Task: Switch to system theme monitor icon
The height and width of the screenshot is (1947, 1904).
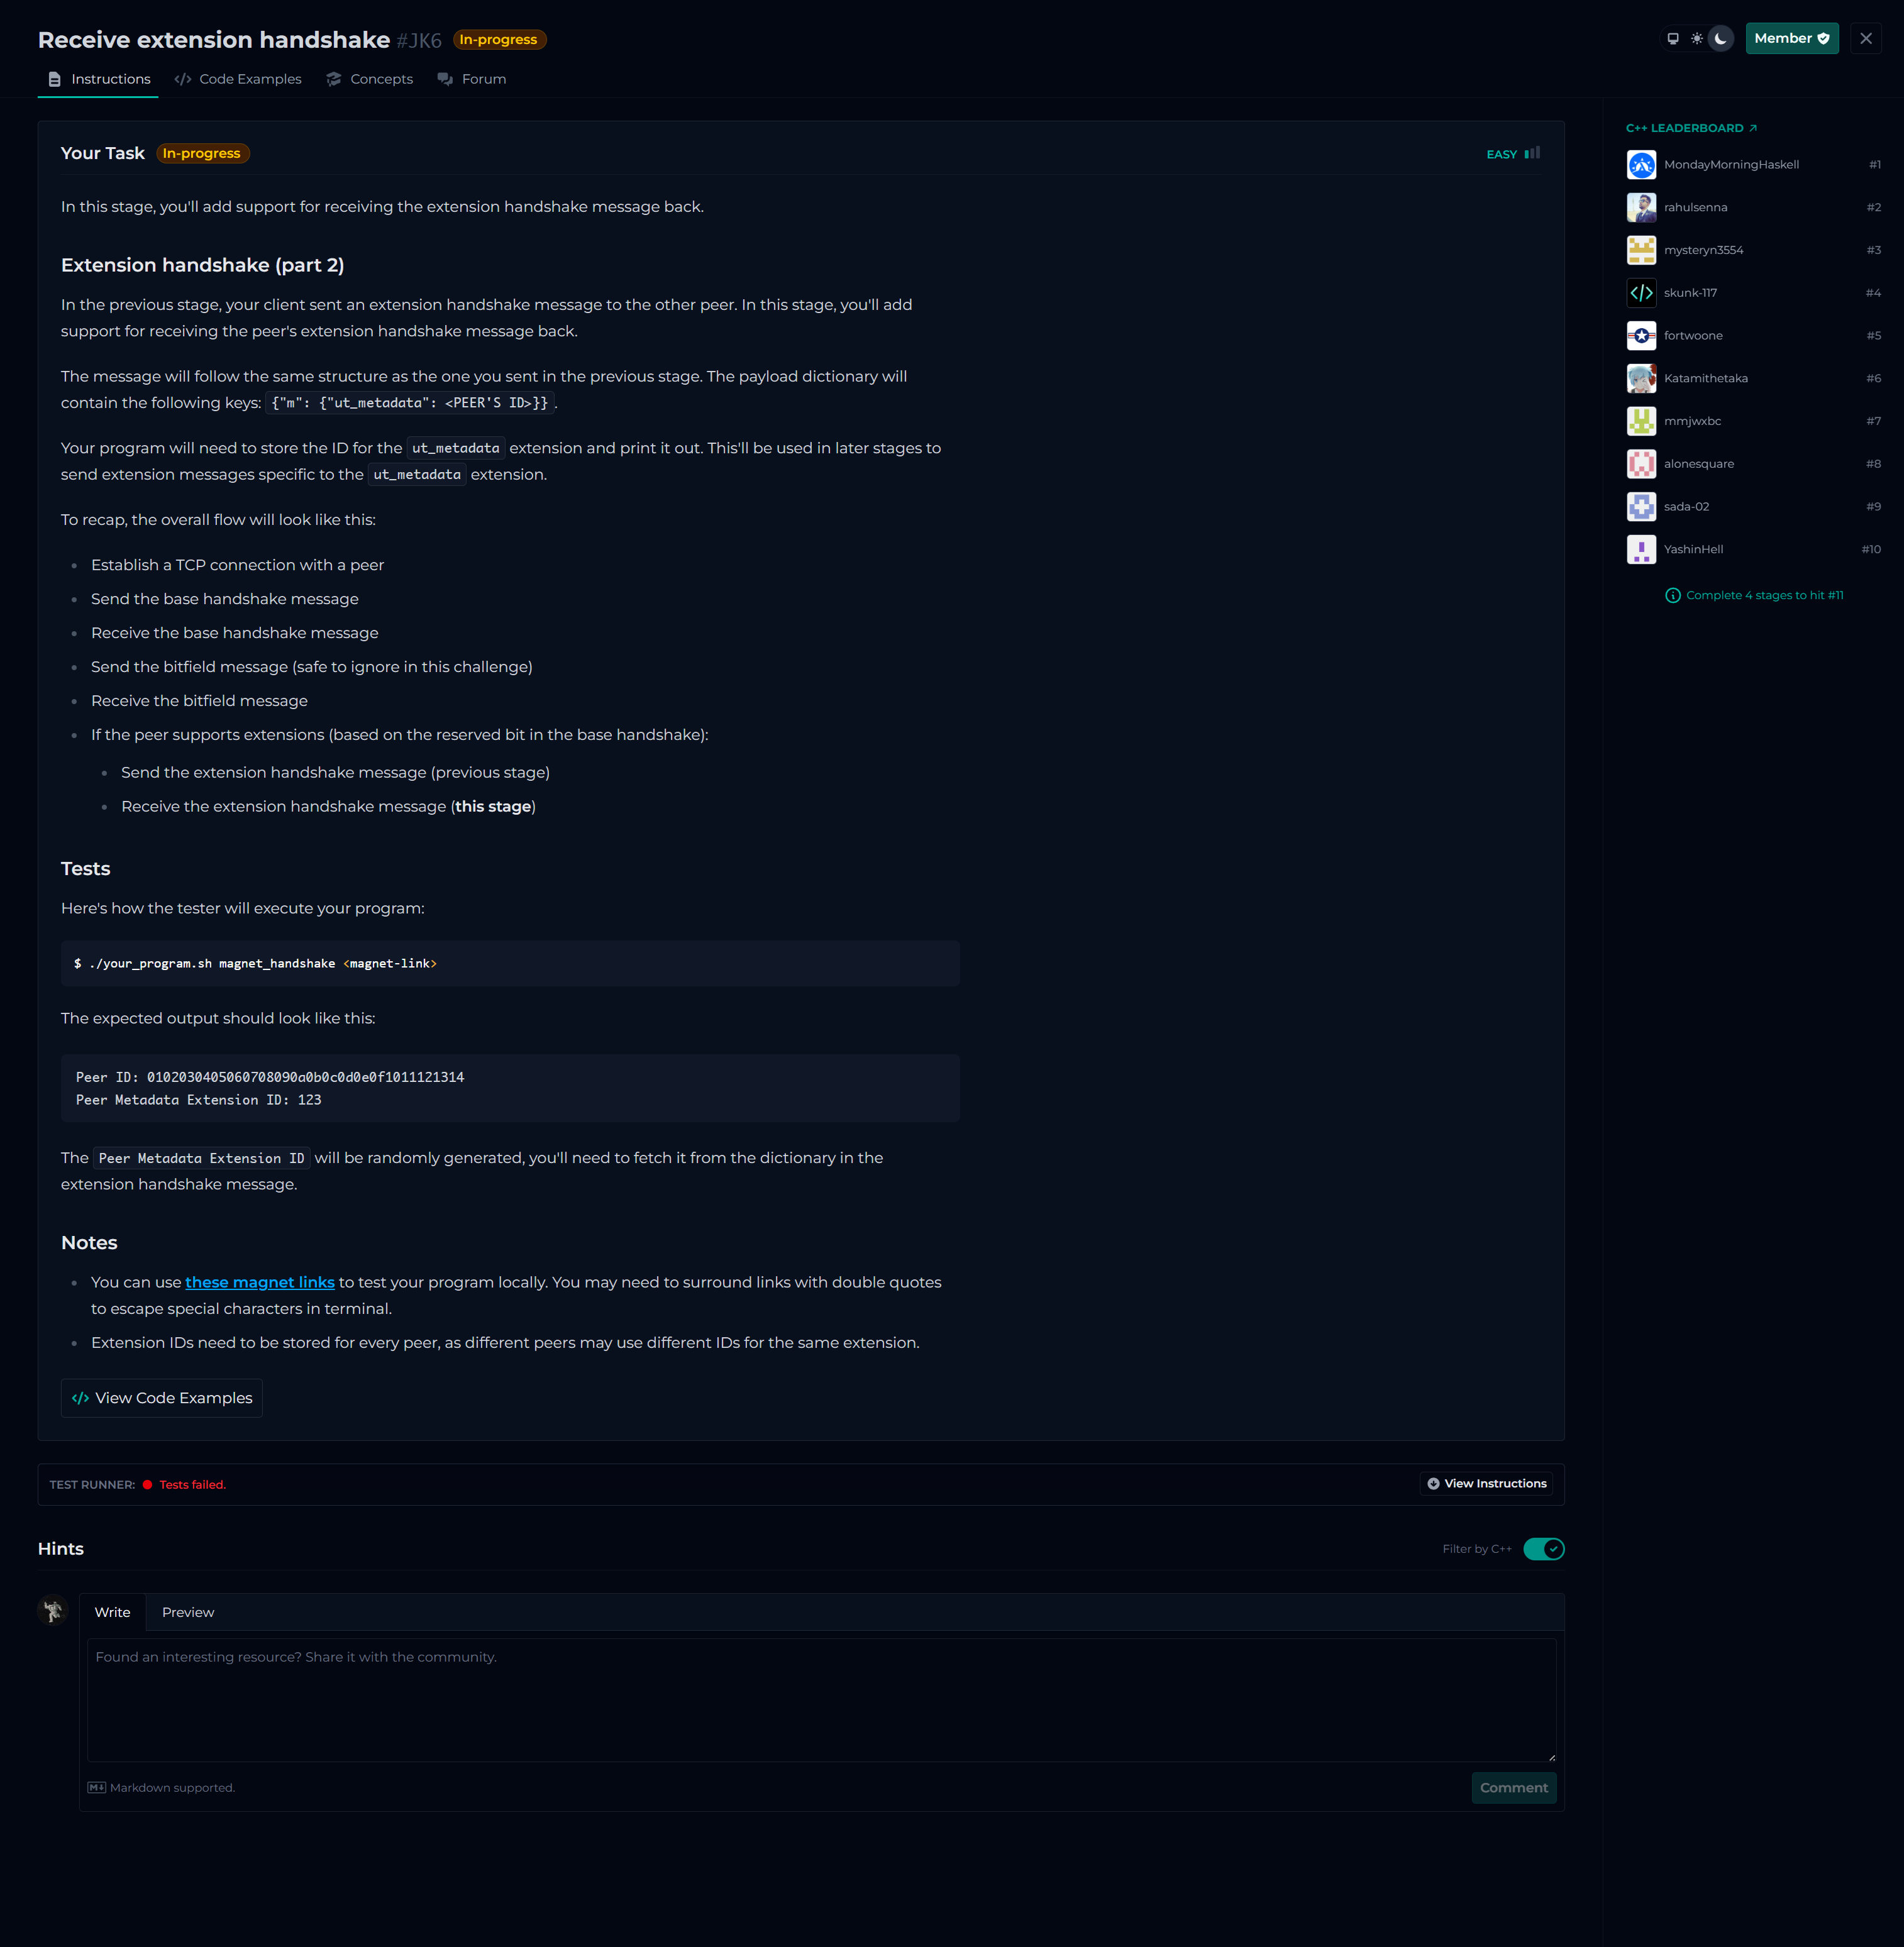Action: click(1673, 39)
